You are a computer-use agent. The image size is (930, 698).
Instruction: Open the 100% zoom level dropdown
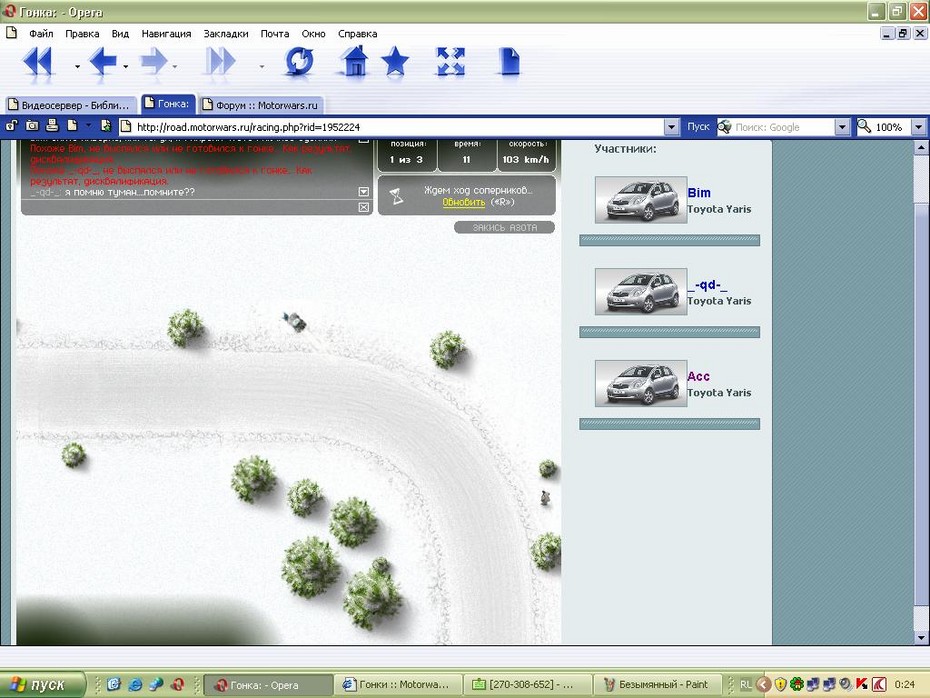[918, 127]
